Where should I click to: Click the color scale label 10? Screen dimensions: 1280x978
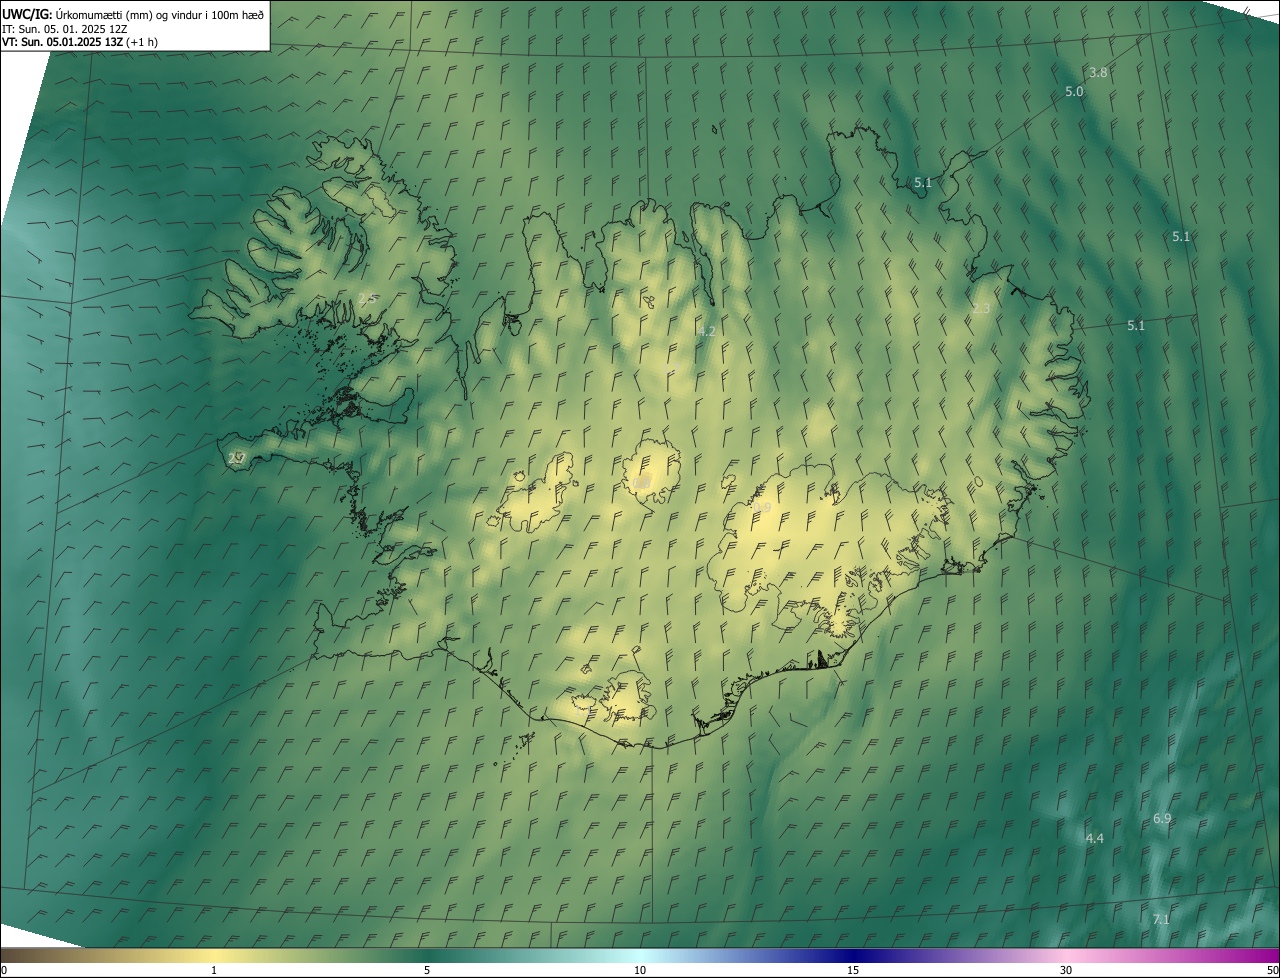[x=640, y=970]
